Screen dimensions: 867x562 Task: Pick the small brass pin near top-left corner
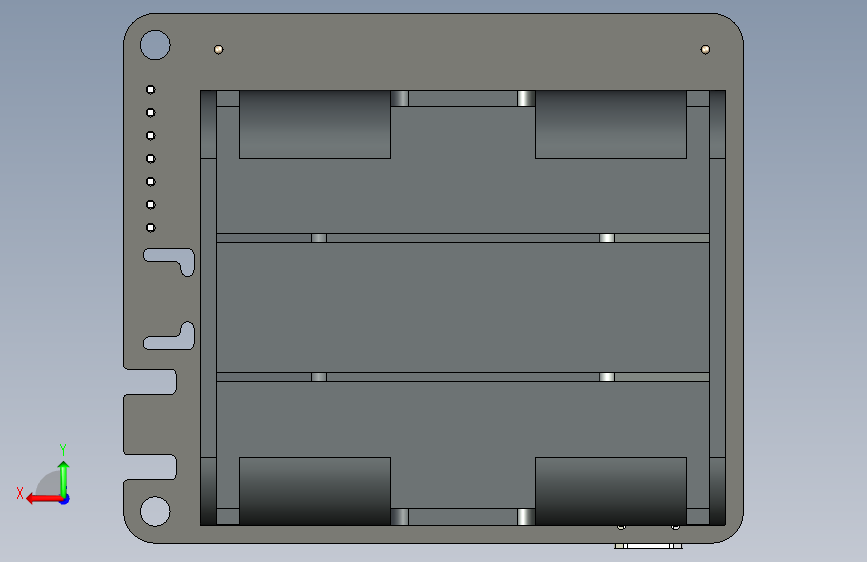[218, 50]
